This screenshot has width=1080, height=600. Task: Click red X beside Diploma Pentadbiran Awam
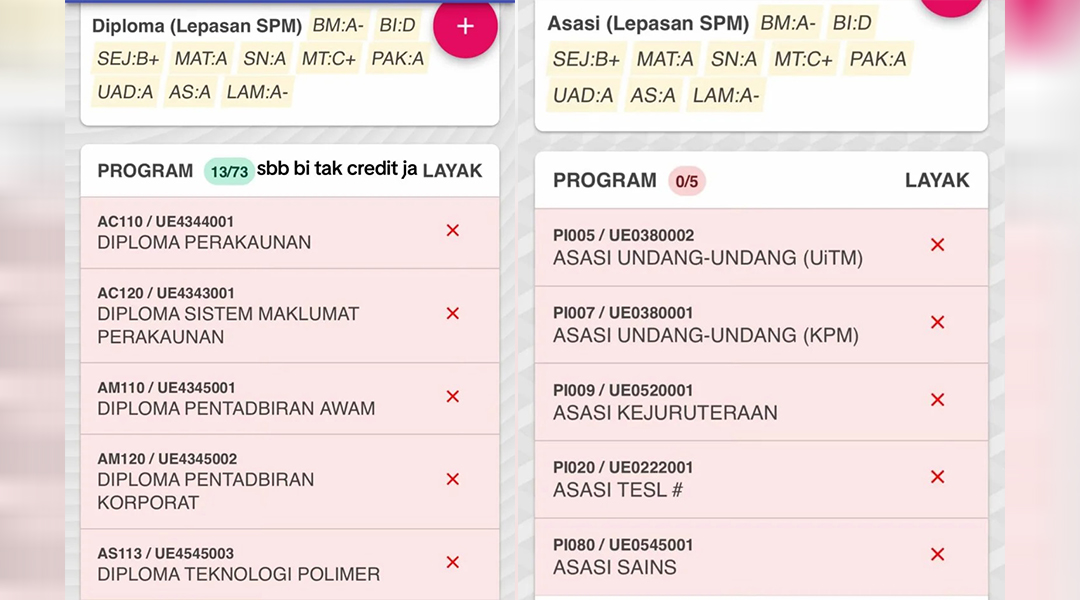453,397
